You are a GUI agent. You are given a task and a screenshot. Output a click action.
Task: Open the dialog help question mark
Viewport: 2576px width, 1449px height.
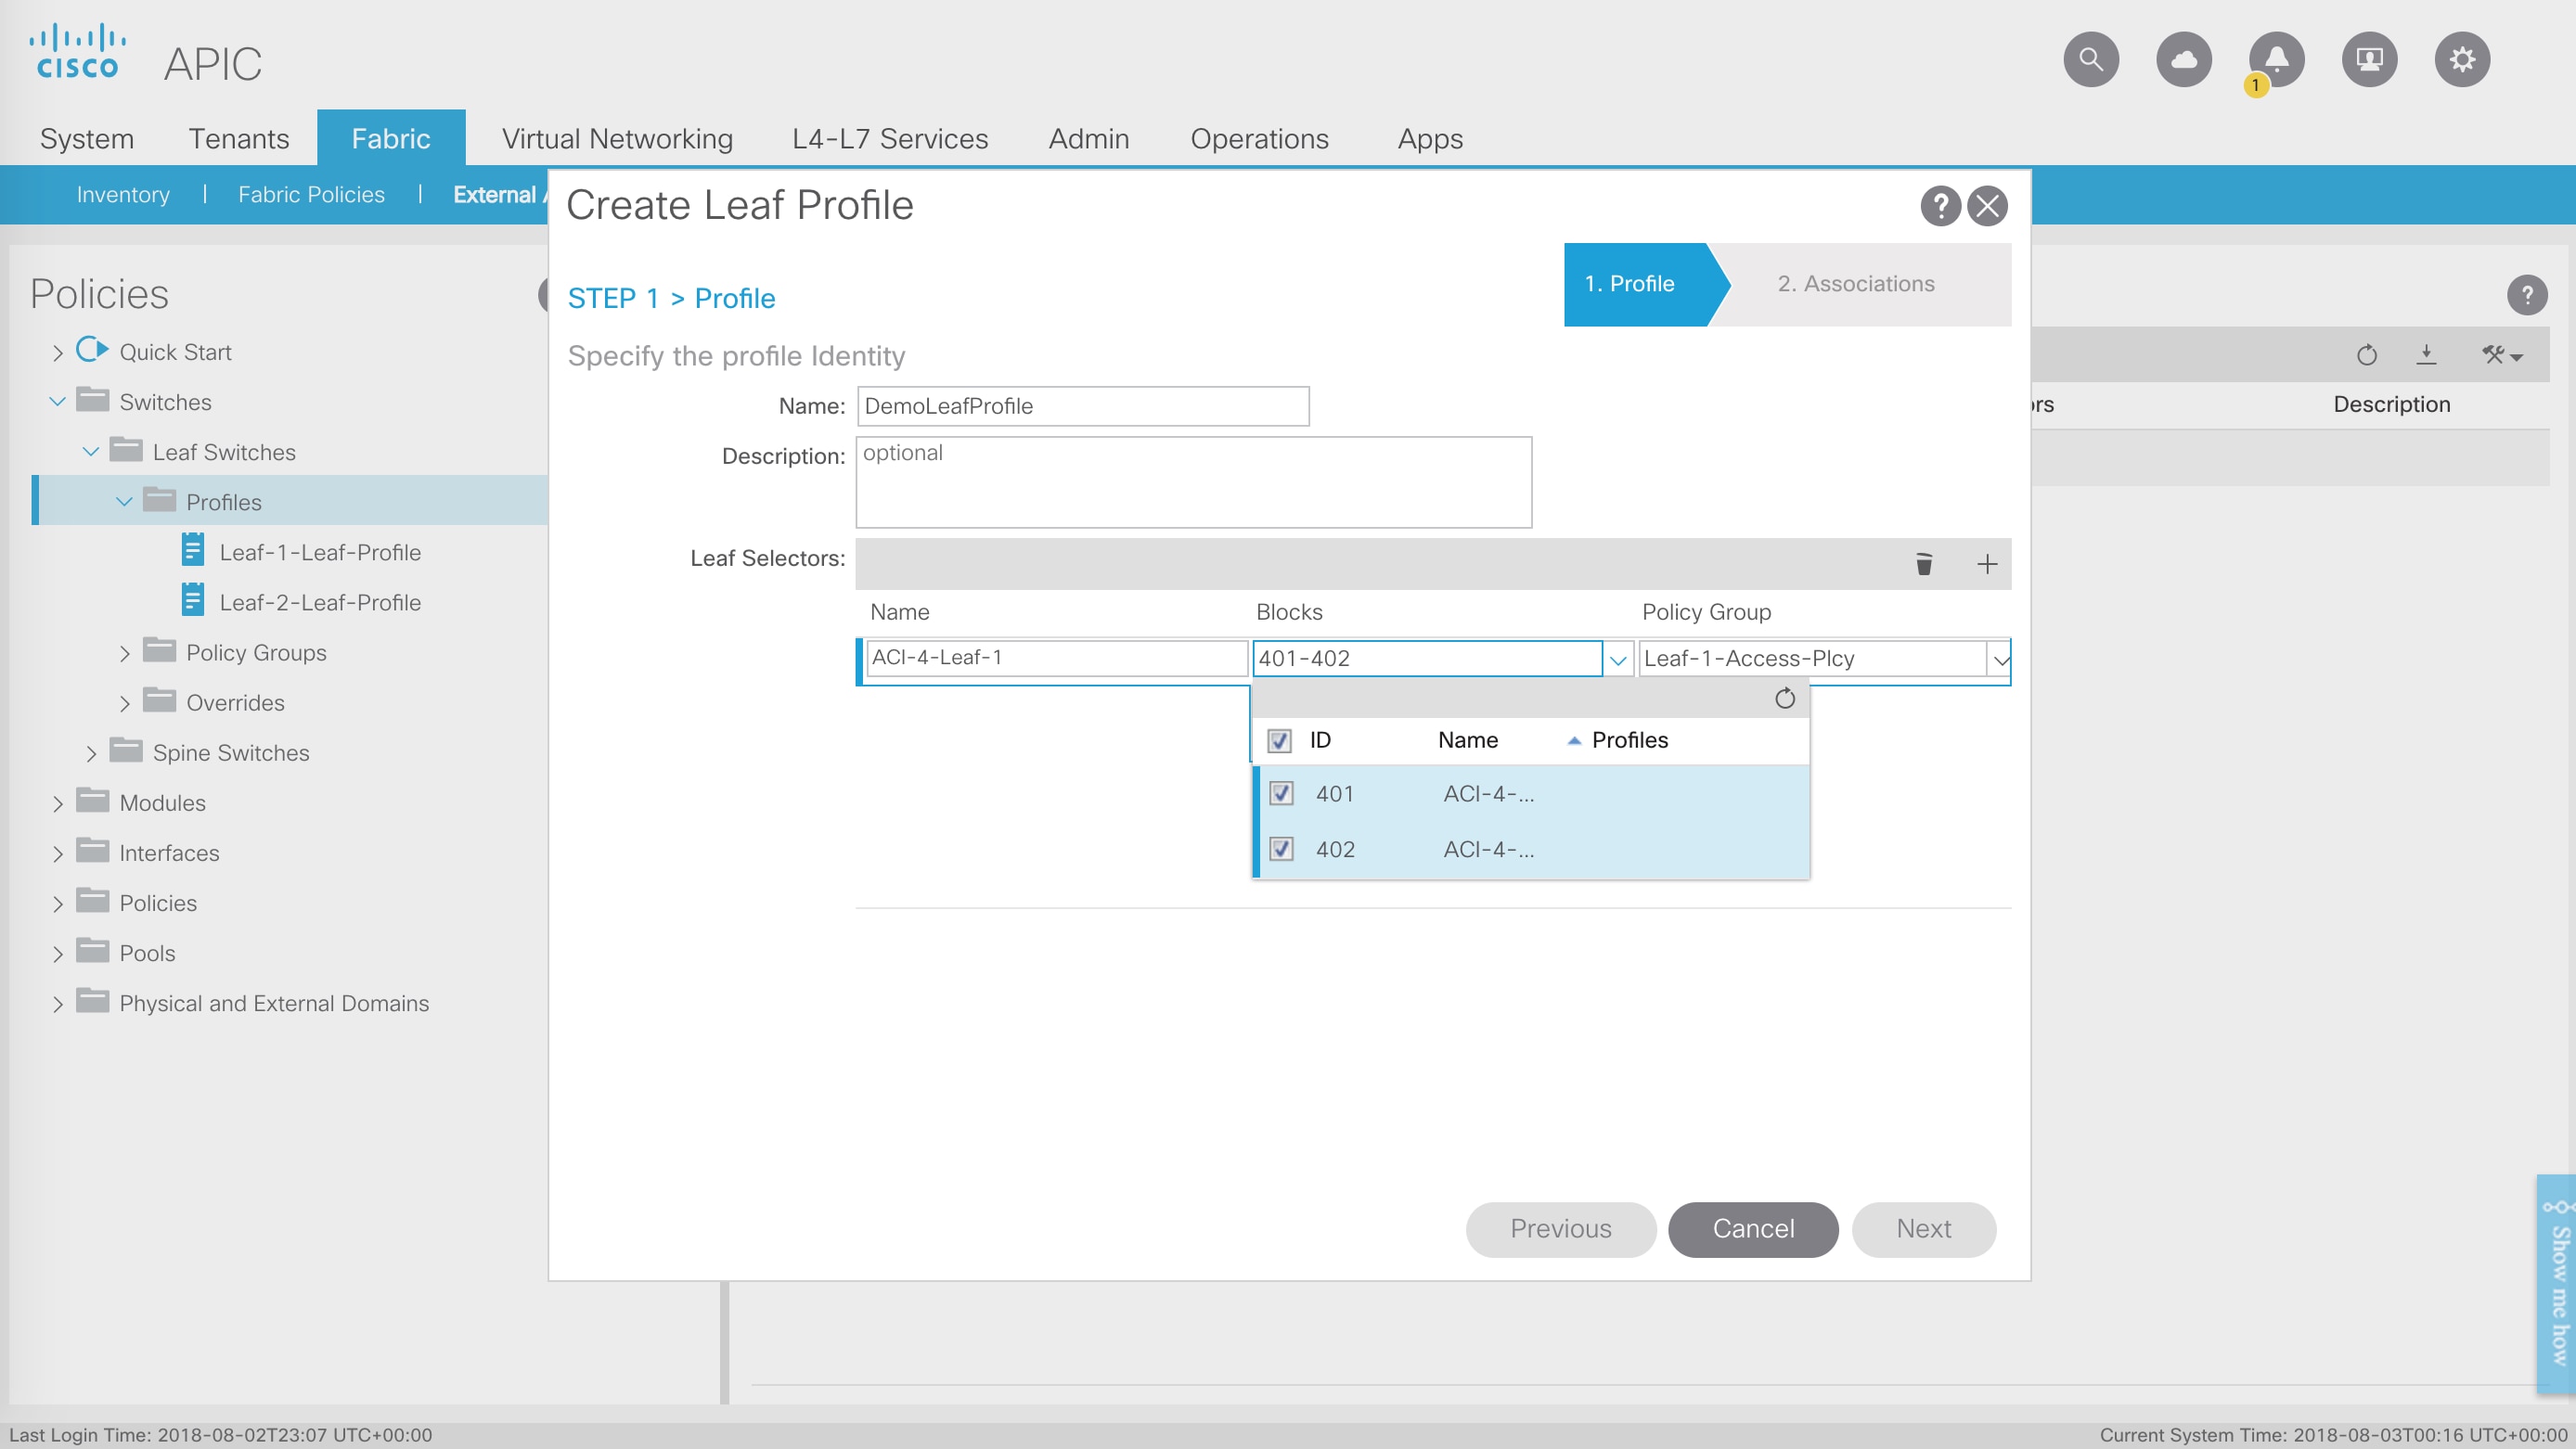tap(1939, 206)
